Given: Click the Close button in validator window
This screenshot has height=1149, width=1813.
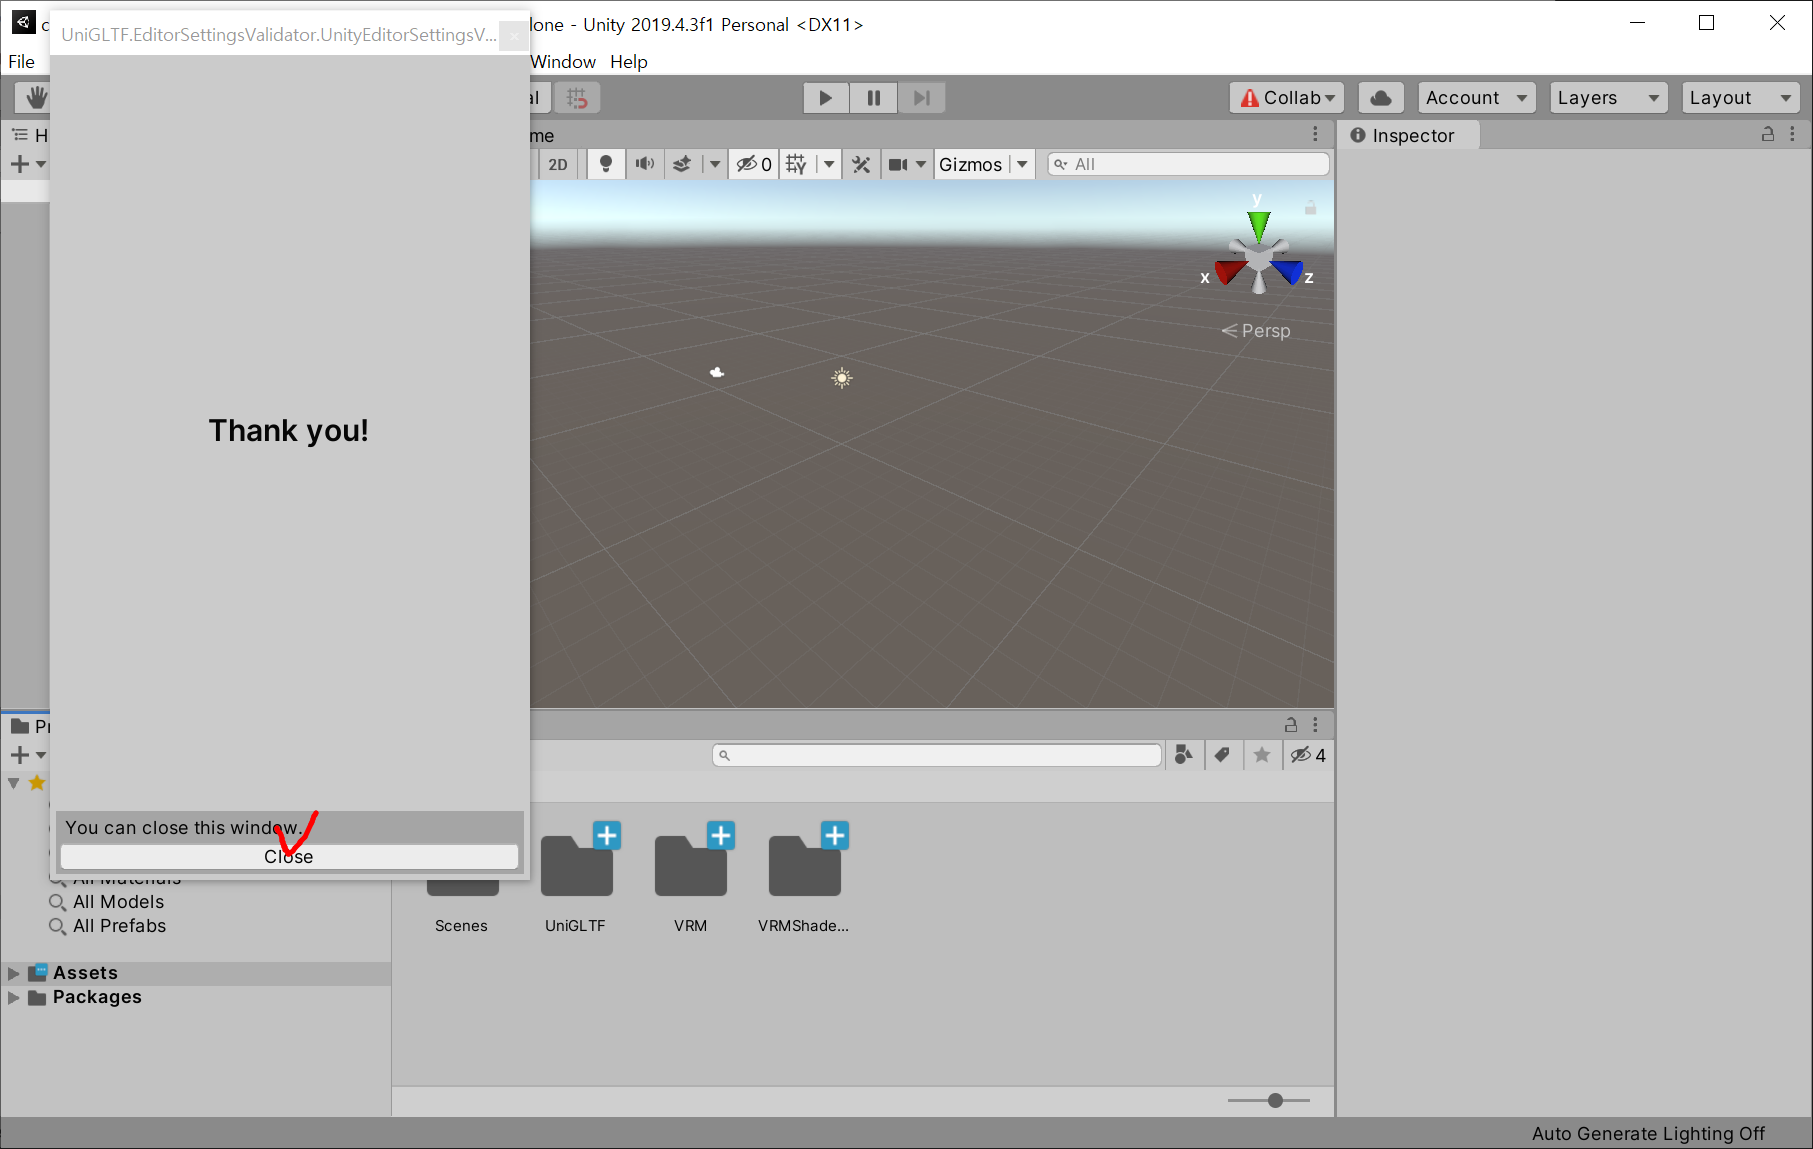Looking at the screenshot, I should pyautogui.click(x=289, y=857).
